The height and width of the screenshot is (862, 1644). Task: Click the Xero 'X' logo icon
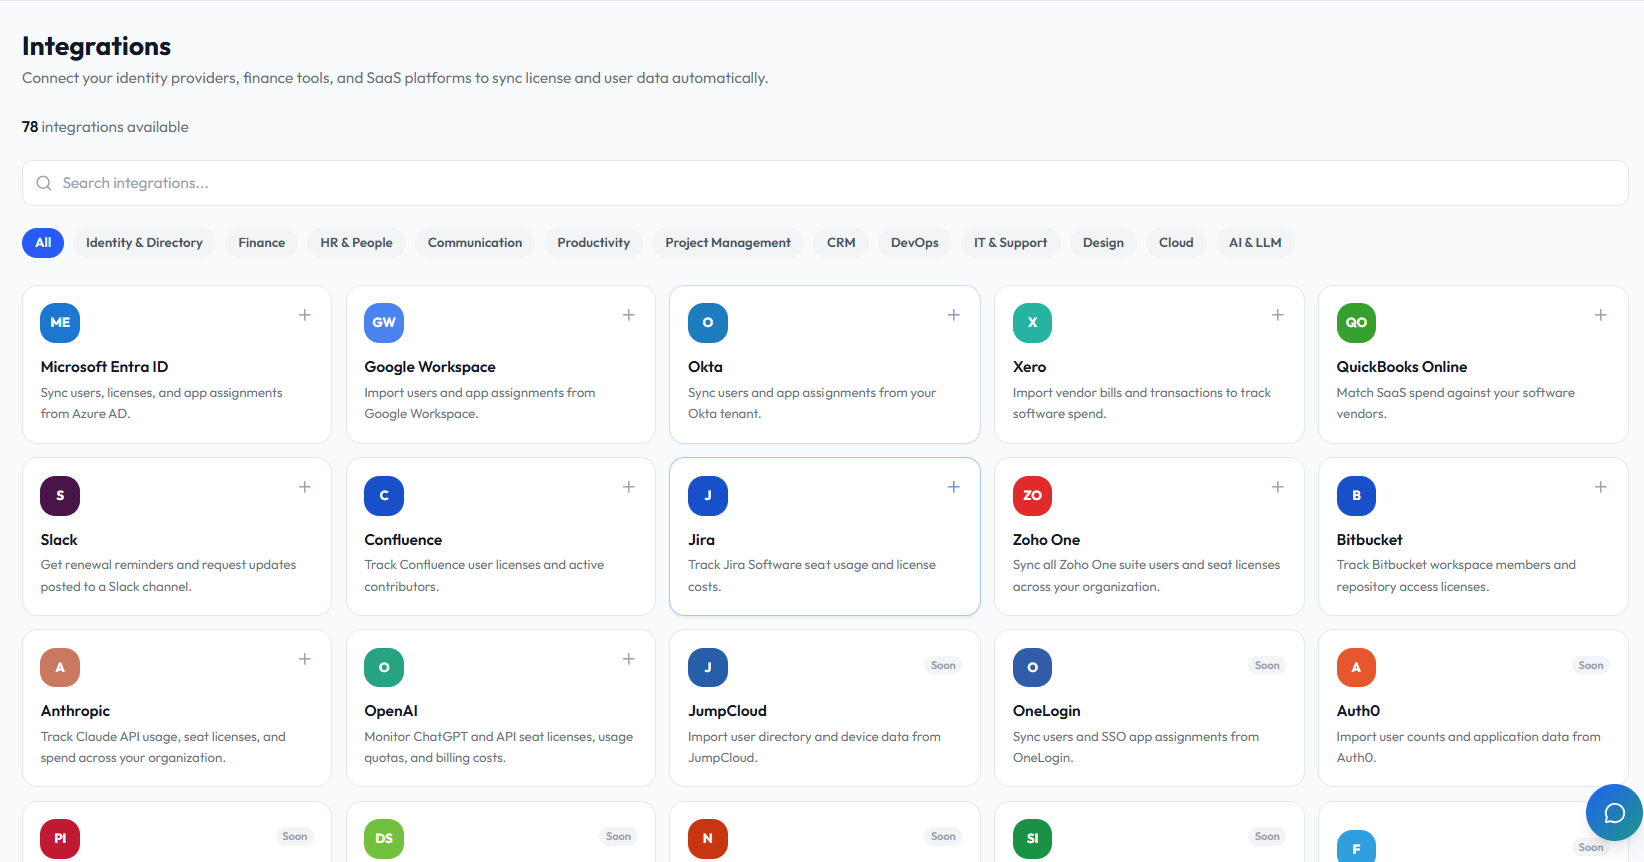coord(1032,323)
